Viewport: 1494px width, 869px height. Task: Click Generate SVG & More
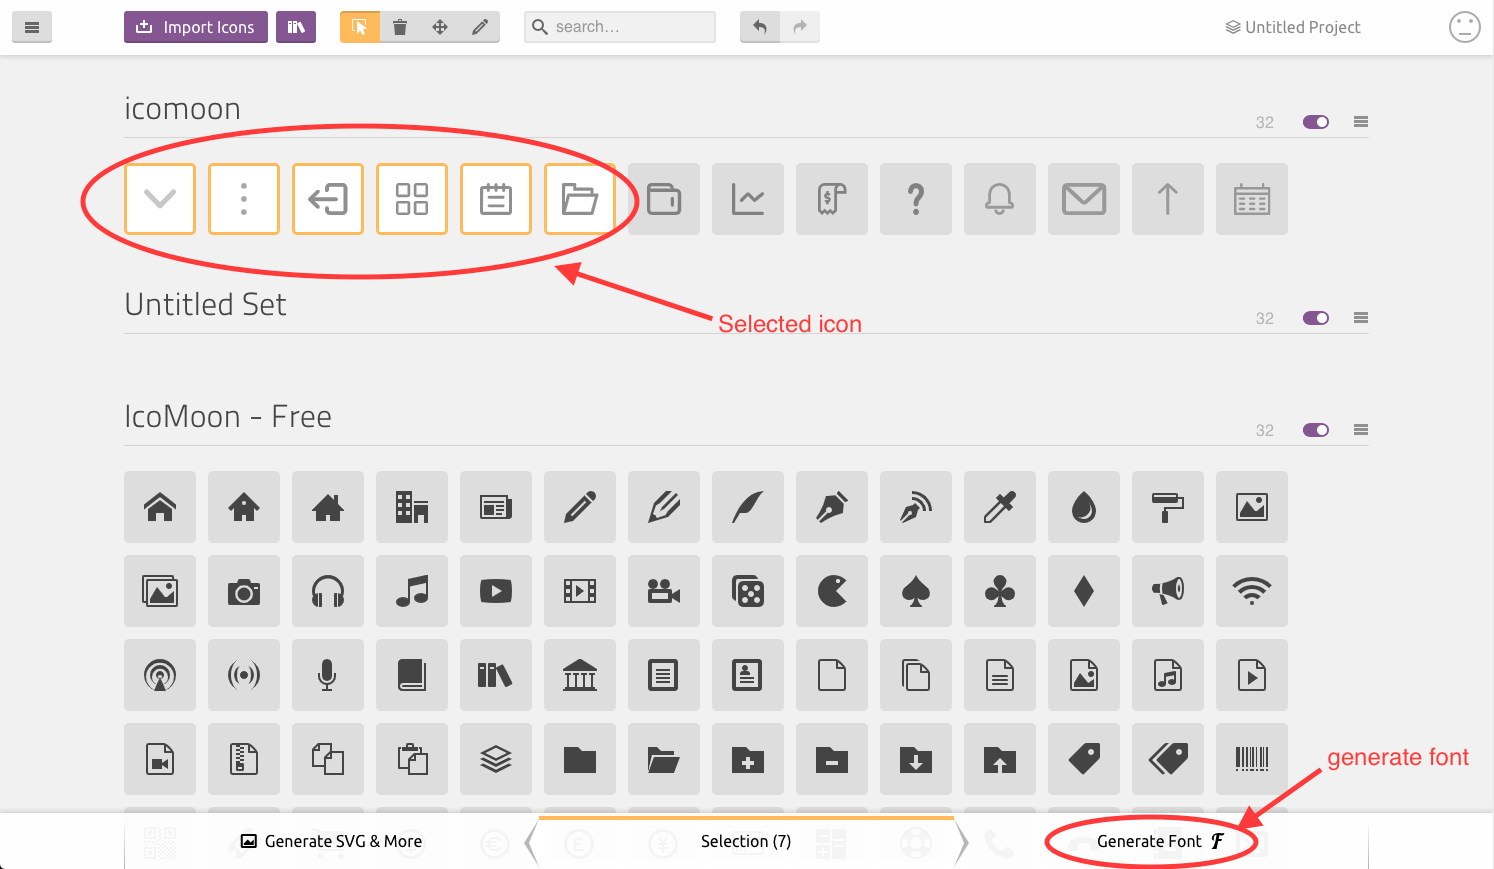(x=332, y=841)
